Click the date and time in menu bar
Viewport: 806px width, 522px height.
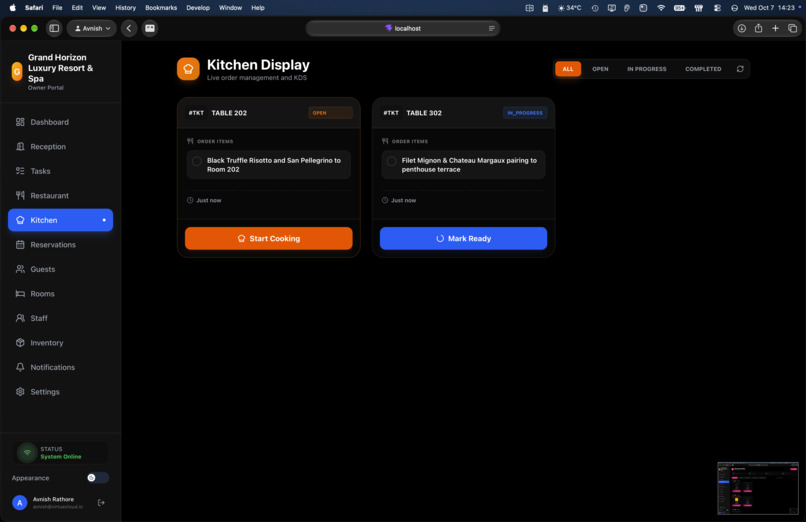769,8
